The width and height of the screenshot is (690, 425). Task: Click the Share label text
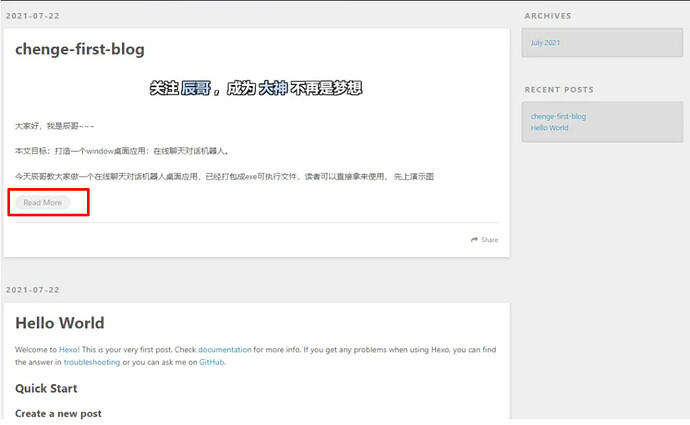click(x=490, y=240)
